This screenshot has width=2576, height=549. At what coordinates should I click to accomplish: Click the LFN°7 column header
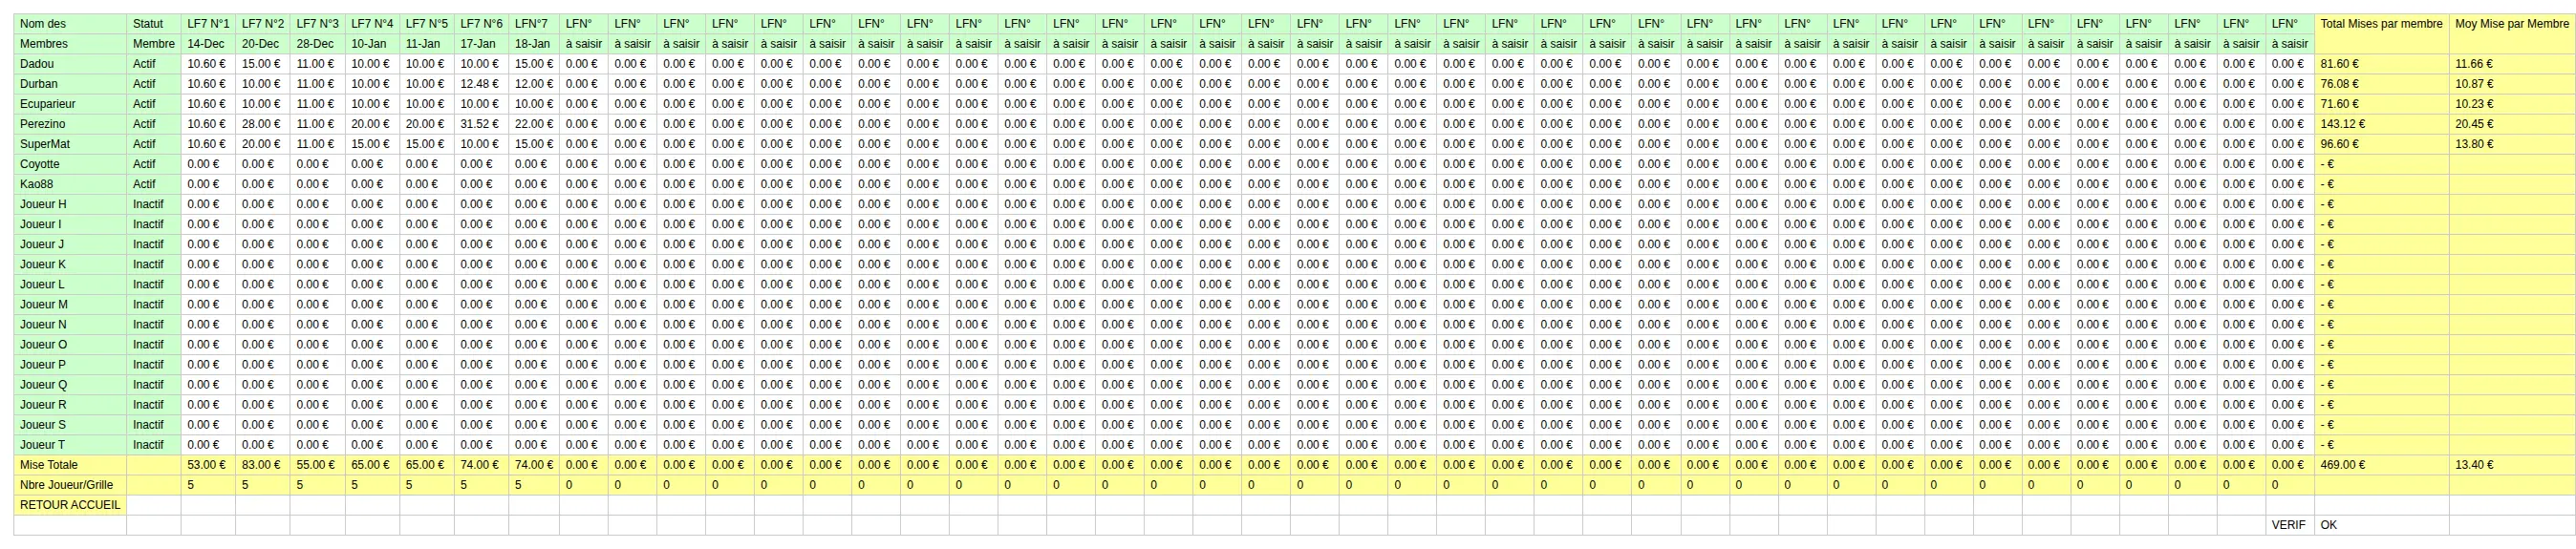coord(534,24)
